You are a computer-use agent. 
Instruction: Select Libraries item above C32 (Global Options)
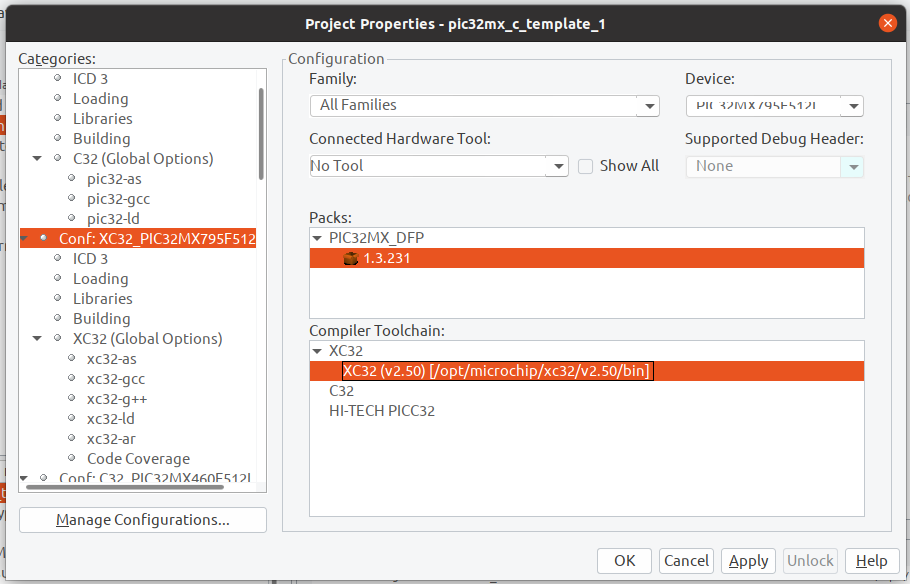pos(103,118)
